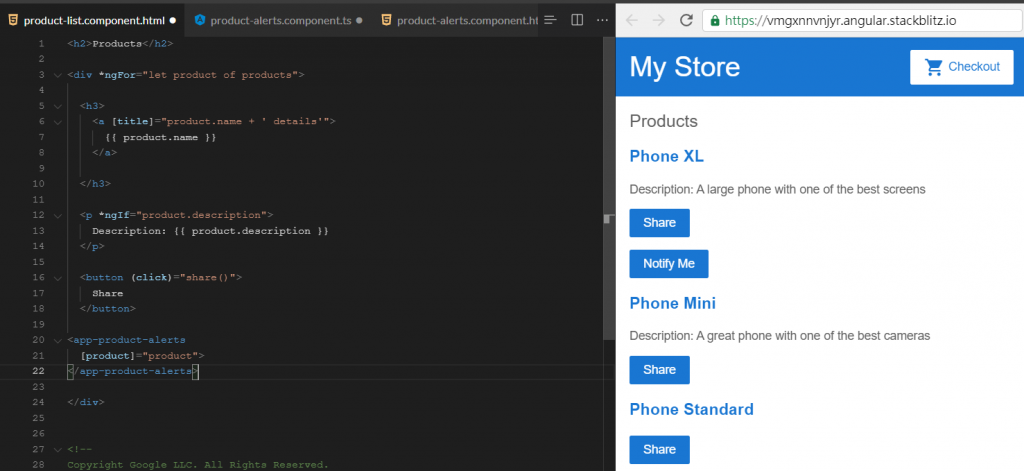Click '{{ product.name }}' in the editor
Image resolution: width=1024 pixels, height=471 pixels.
pos(161,137)
